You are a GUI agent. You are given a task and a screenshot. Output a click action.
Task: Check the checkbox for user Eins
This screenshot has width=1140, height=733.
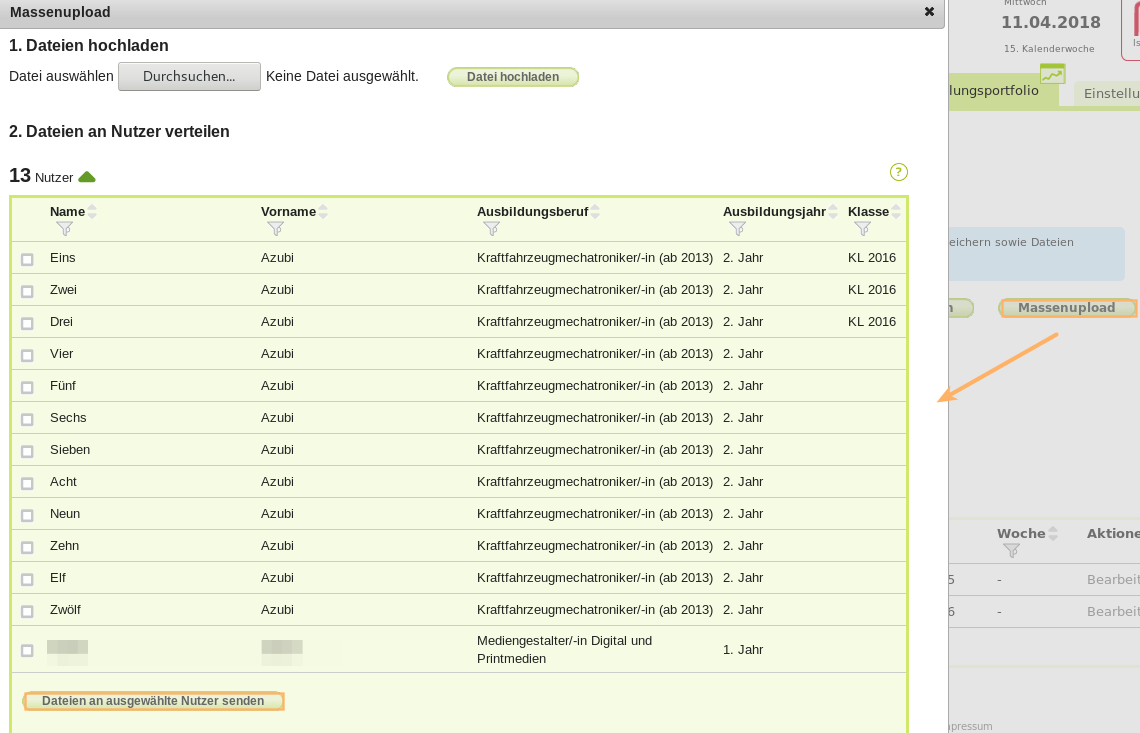pyautogui.click(x=27, y=257)
